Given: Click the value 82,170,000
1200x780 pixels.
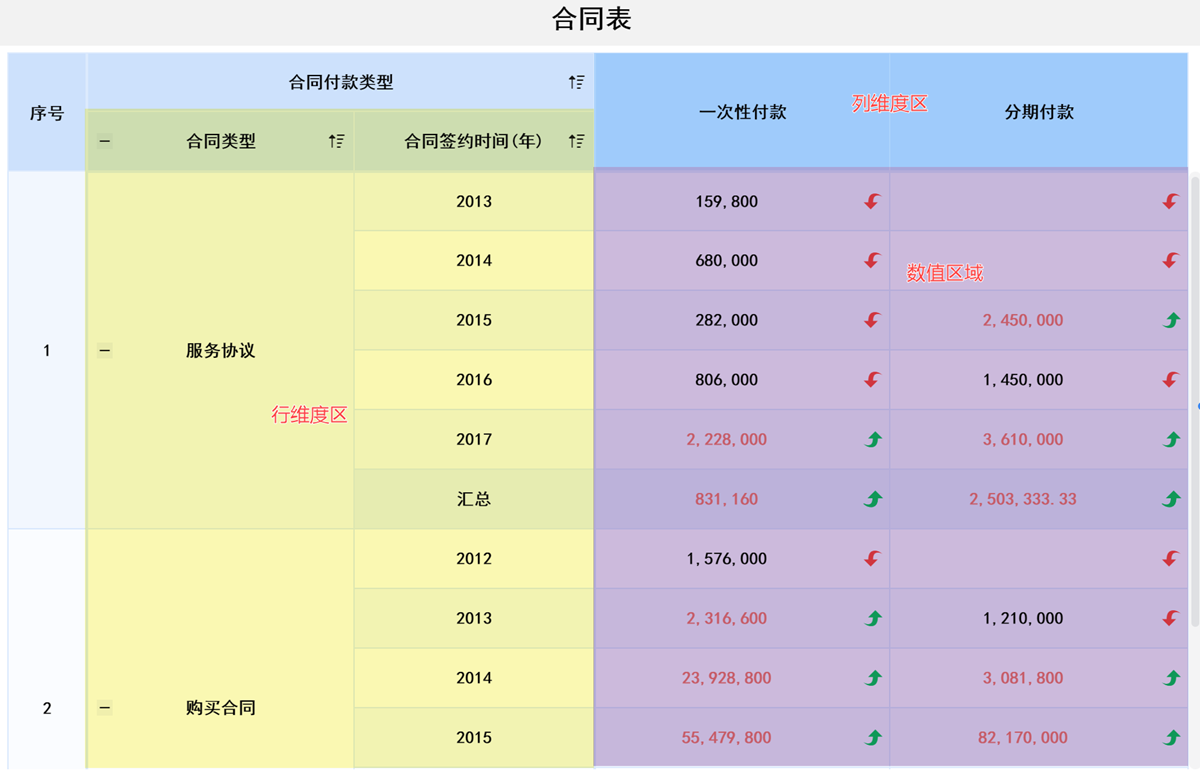Looking at the screenshot, I should (x=1023, y=737).
